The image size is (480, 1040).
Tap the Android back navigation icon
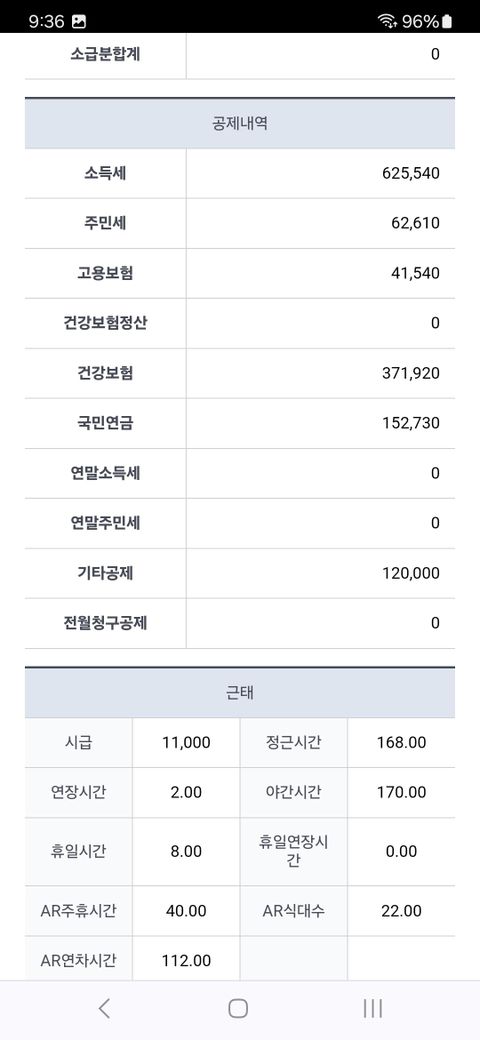[104, 1009]
